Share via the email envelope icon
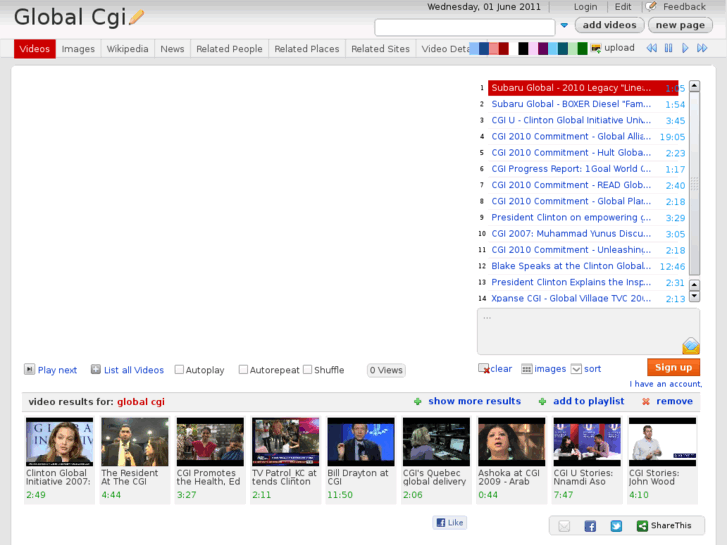This screenshot has height=545, width=727. pyautogui.click(x=564, y=526)
